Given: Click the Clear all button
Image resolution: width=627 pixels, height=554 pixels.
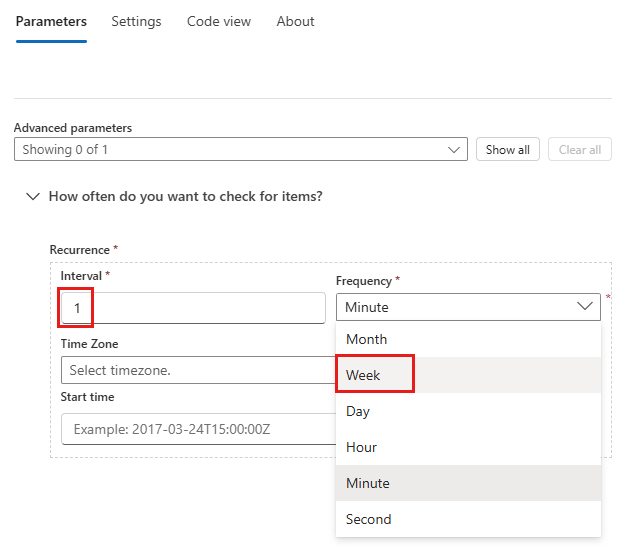Looking at the screenshot, I should 579,150.
